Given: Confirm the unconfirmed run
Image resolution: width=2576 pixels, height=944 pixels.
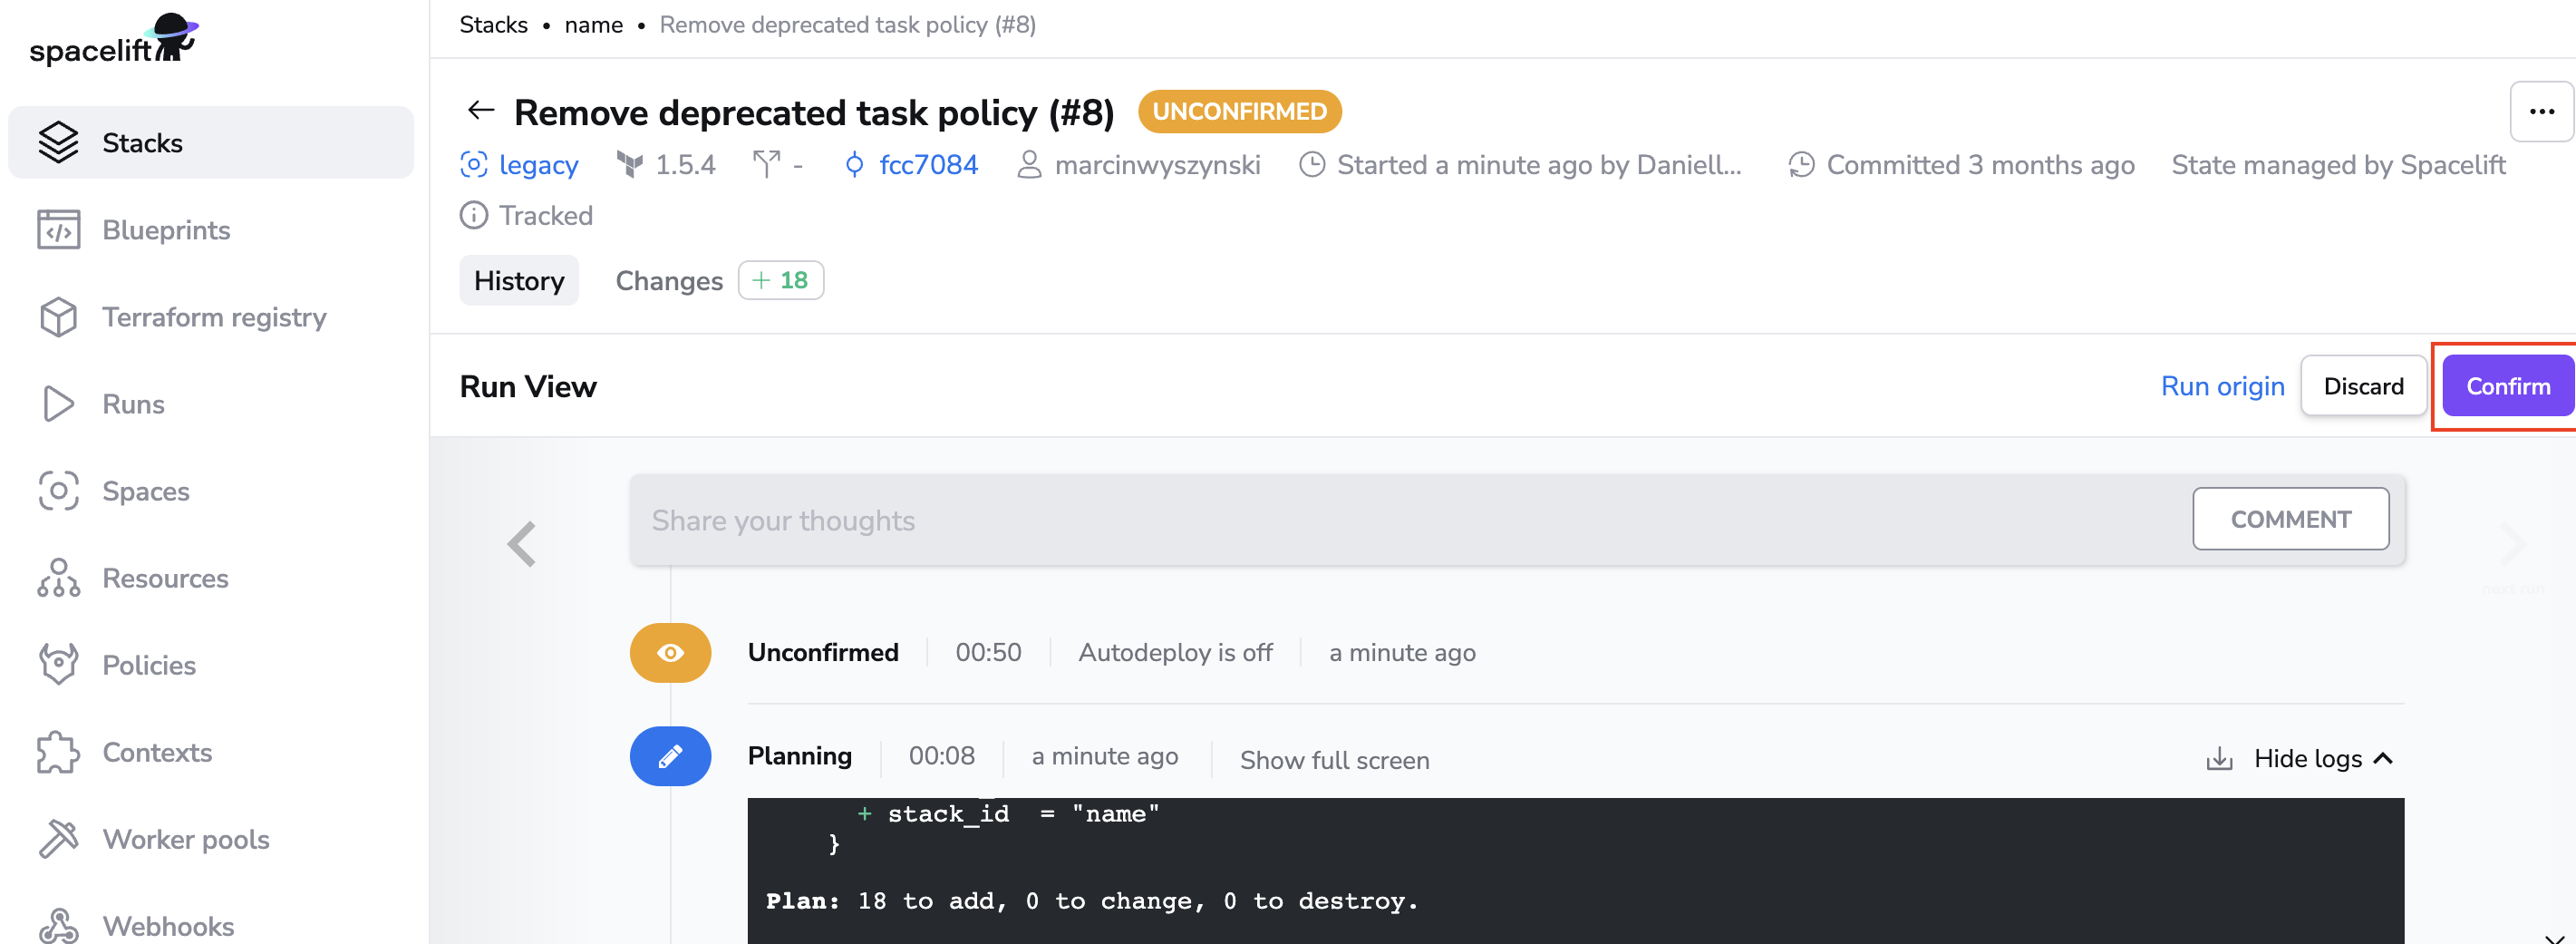Looking at the screenshot, I should [2507, 386].
